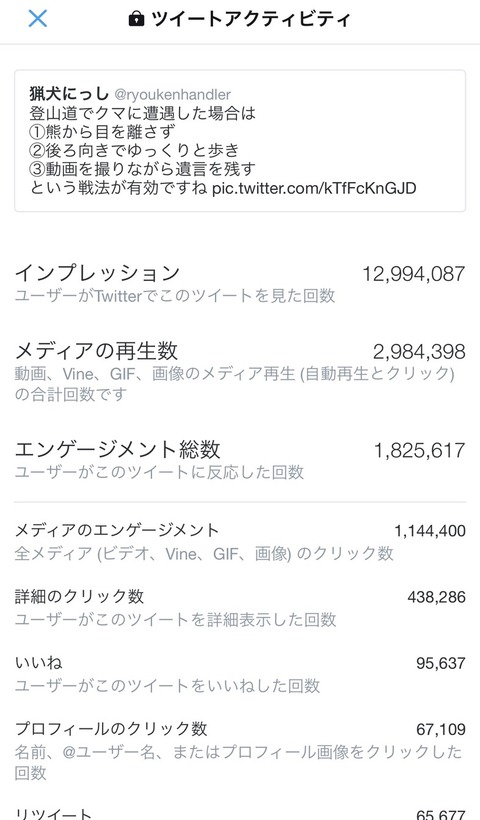Select the メディアの再生数 metric heading
Image resolution: width=480 pixels, height=820 pixels.
pos(96,350)
